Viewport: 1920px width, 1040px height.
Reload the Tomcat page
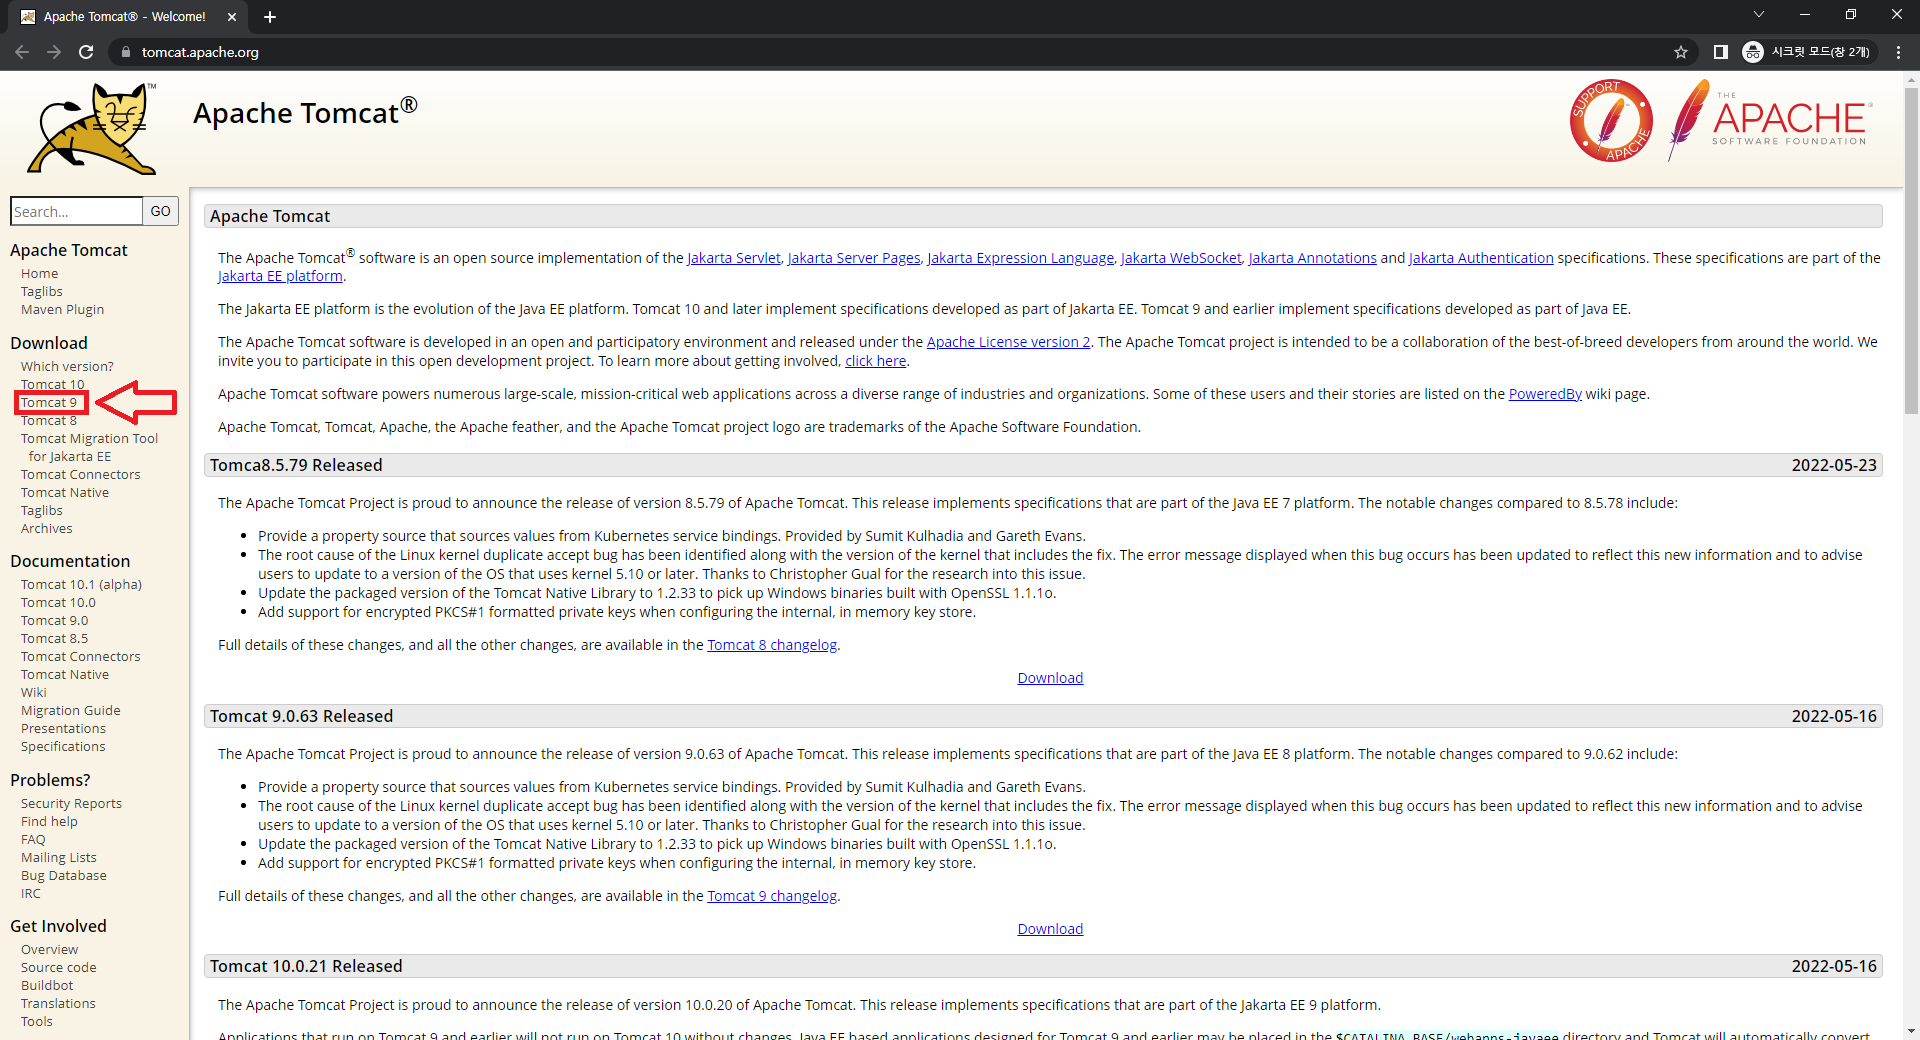pyautogui.click(x=86, y=52)
